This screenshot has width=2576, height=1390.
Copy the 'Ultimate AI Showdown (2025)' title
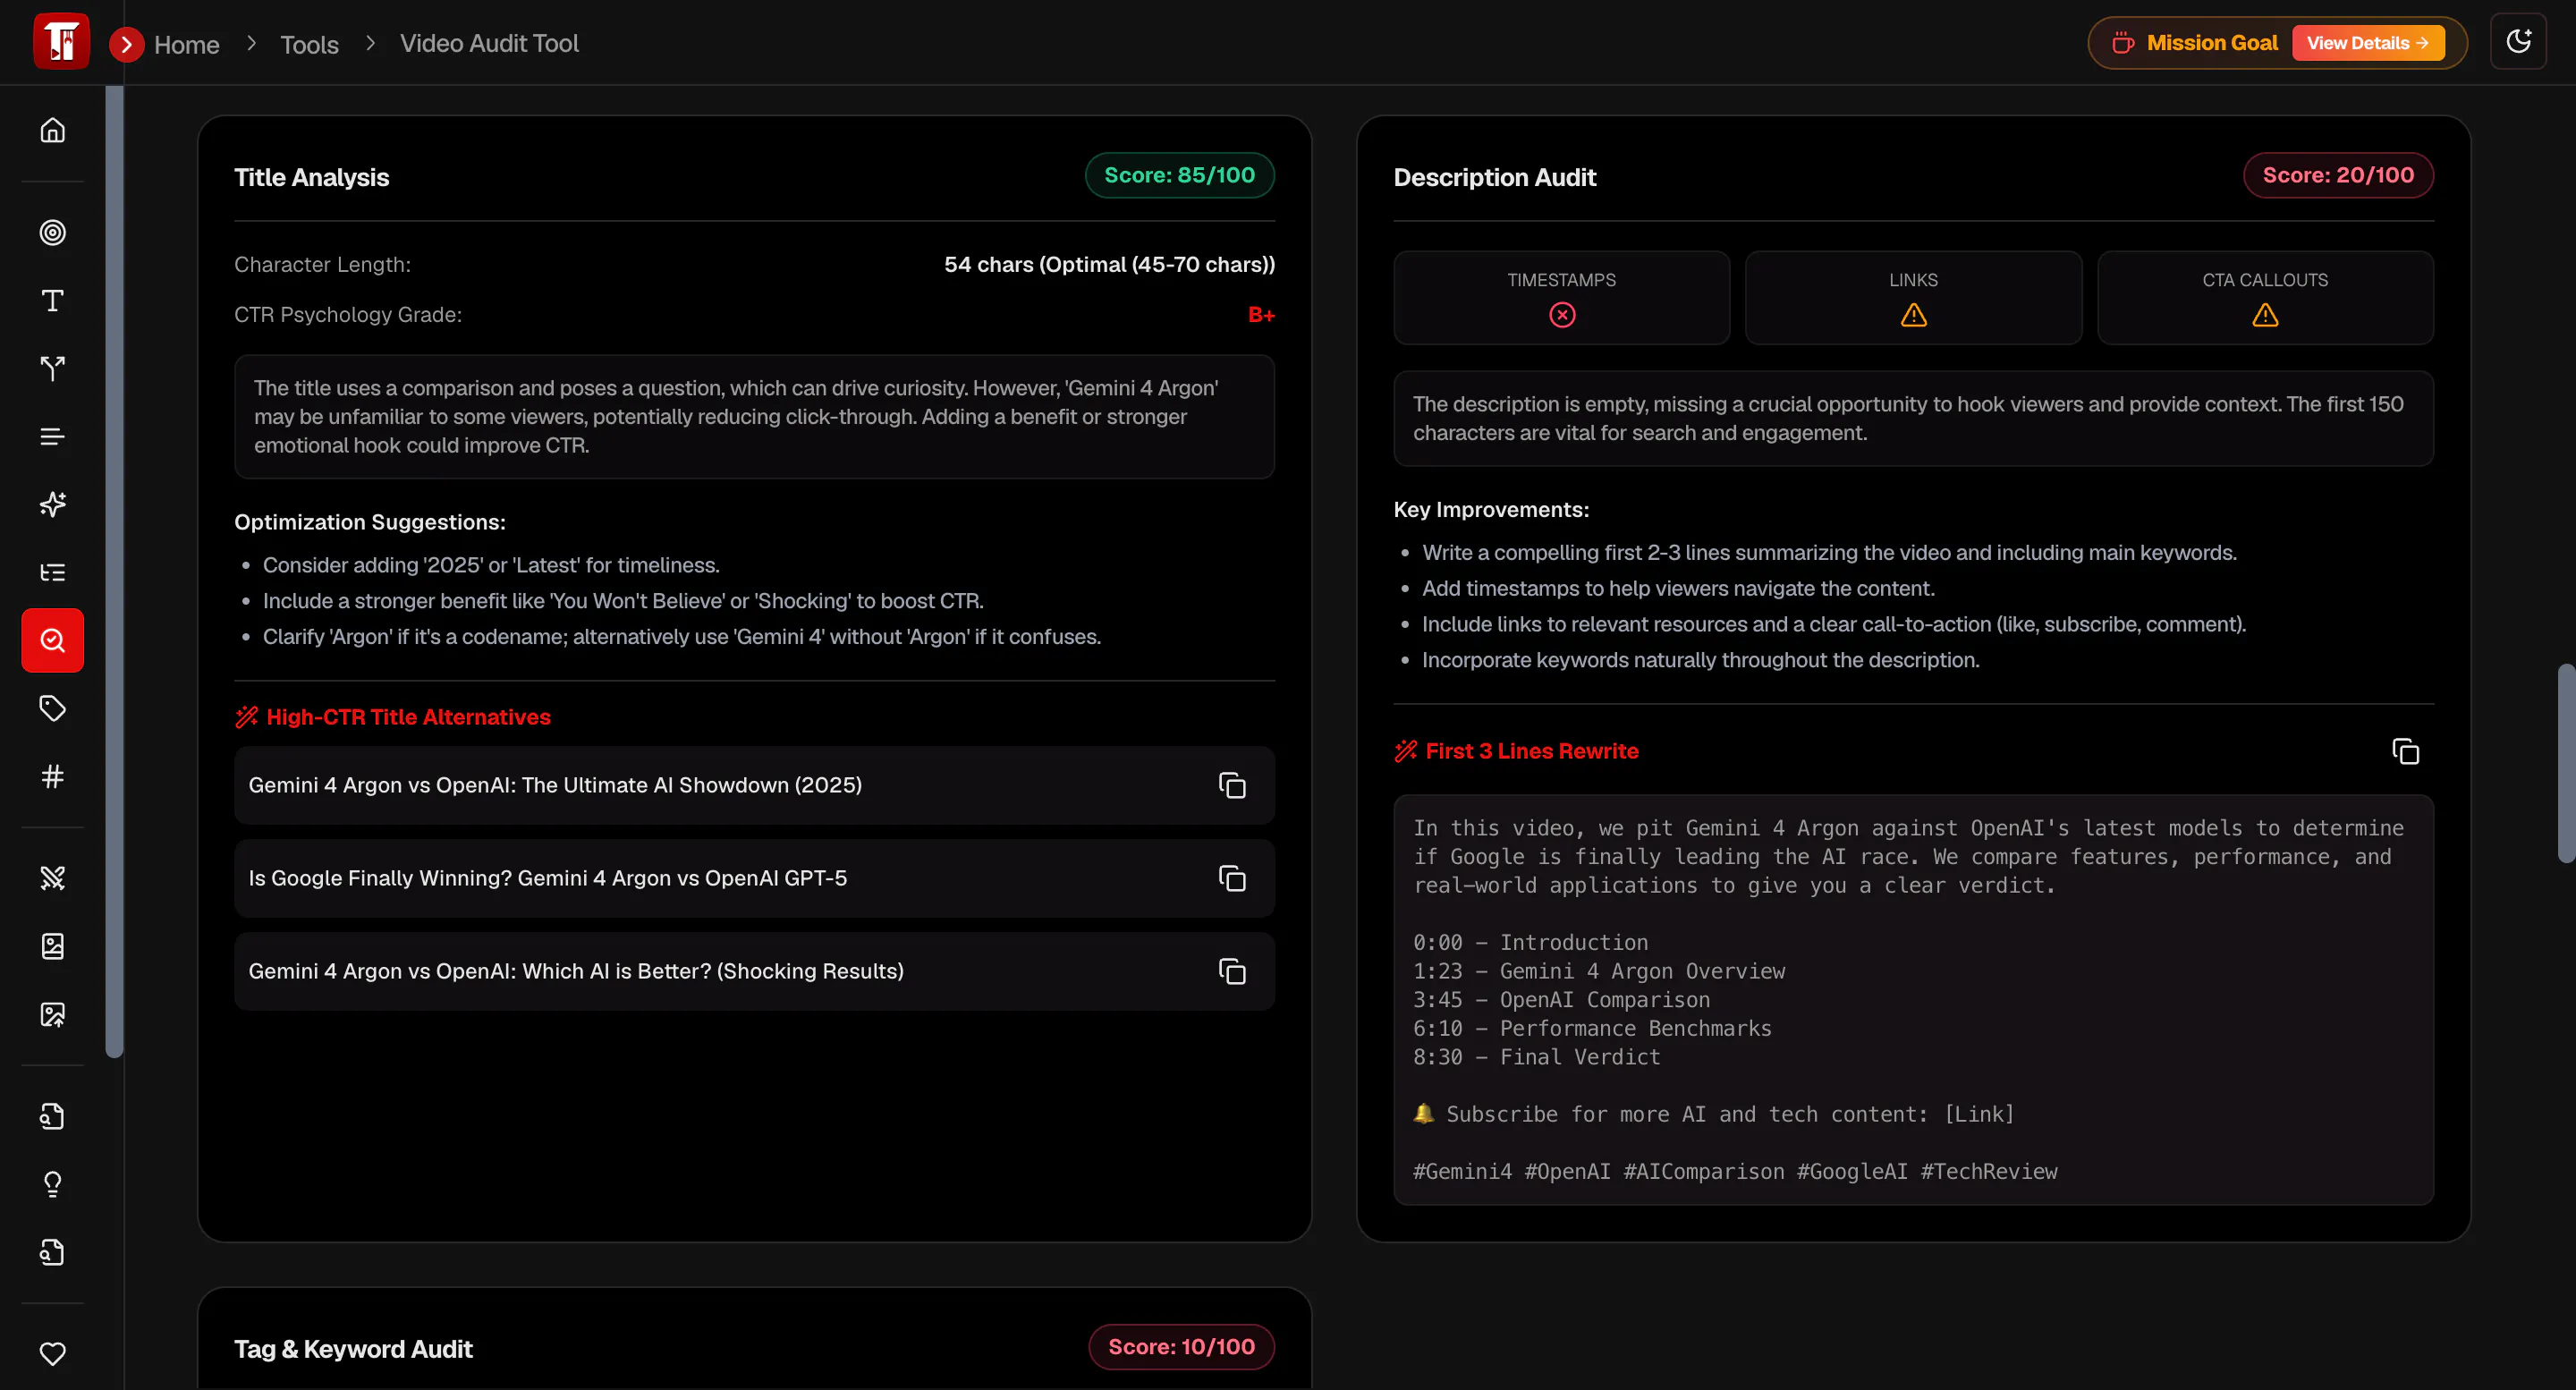pos(1232,785)
